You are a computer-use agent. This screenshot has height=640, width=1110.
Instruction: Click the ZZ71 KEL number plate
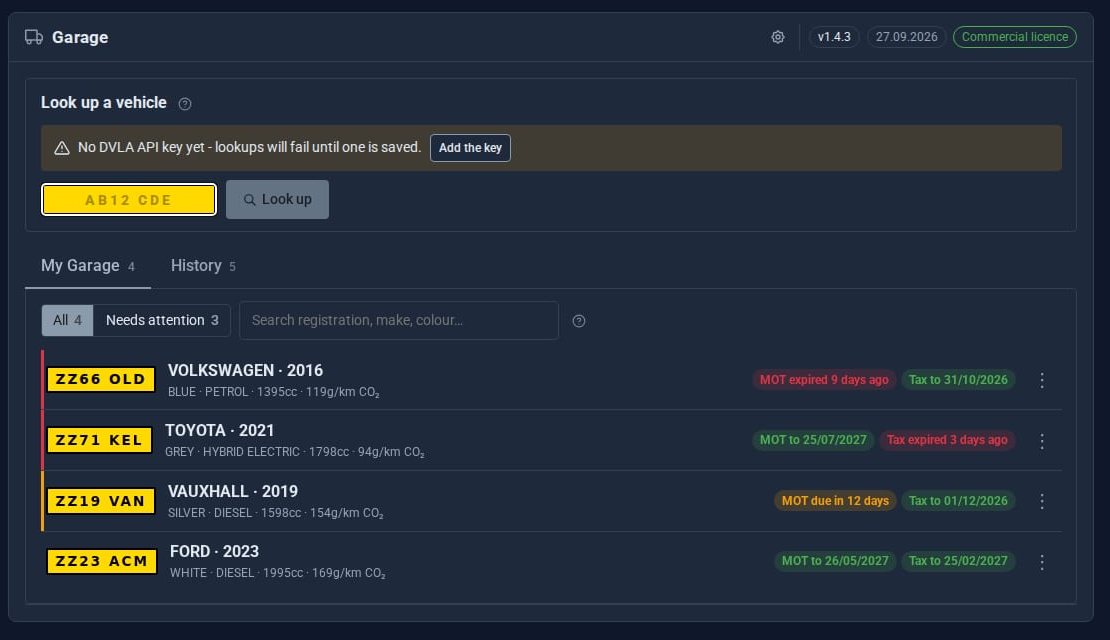pyautogui.click(x=99, y=440)
